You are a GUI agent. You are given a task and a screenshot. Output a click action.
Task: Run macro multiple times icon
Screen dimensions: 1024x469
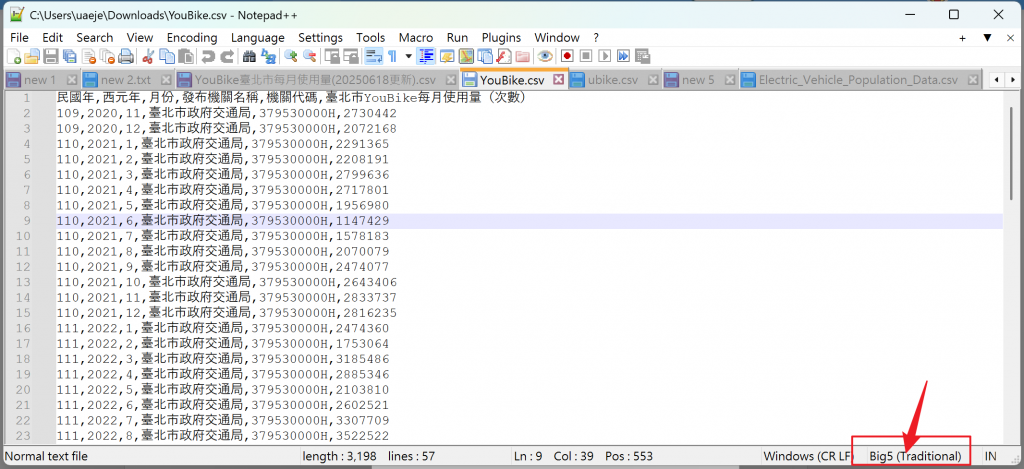click(624, 56)
